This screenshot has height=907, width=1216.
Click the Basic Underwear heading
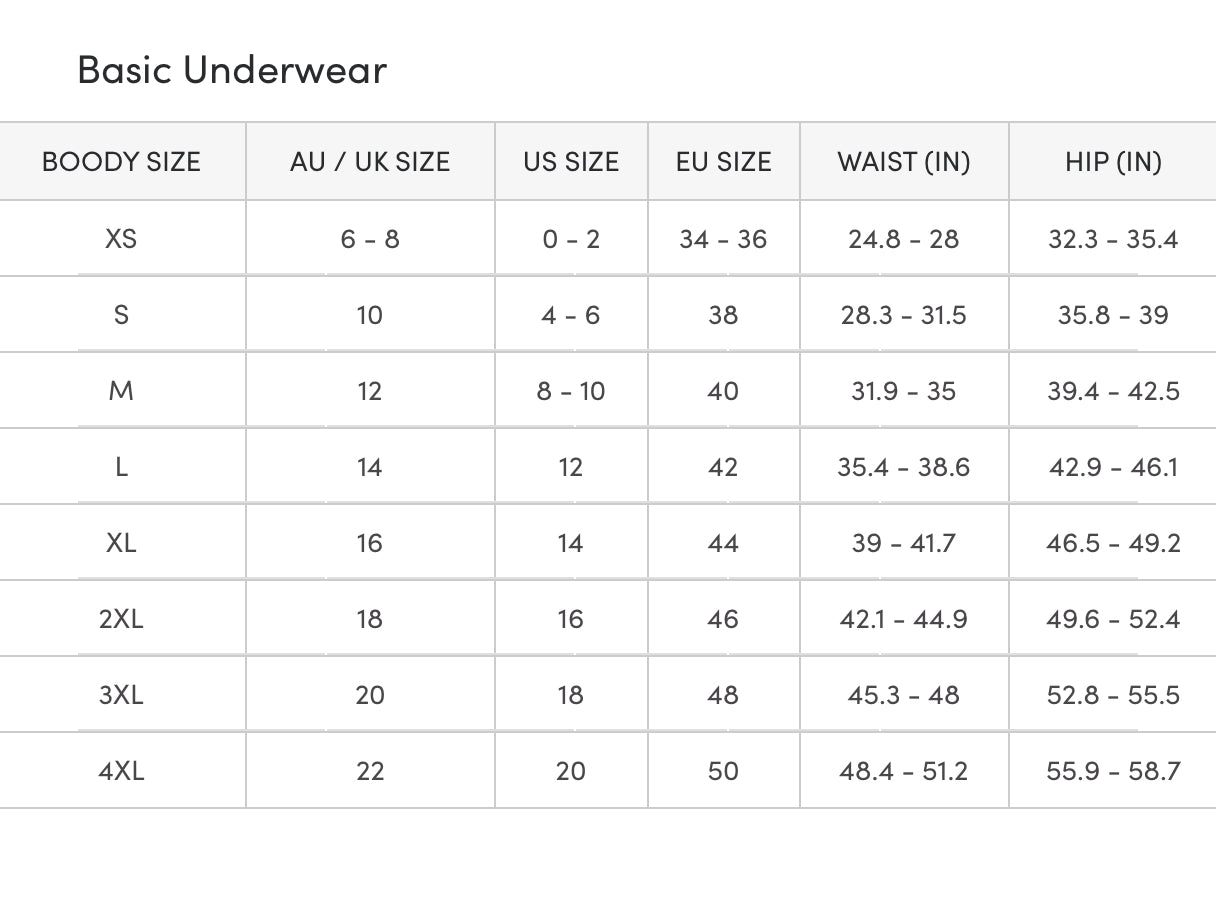coord(232,70)
